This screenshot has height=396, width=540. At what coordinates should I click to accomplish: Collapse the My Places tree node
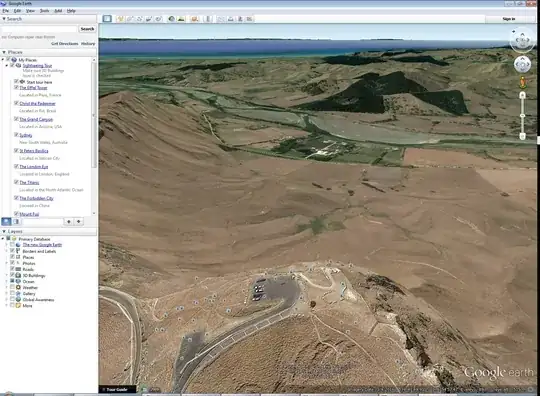pyautogui.click(x=3, y=60)
